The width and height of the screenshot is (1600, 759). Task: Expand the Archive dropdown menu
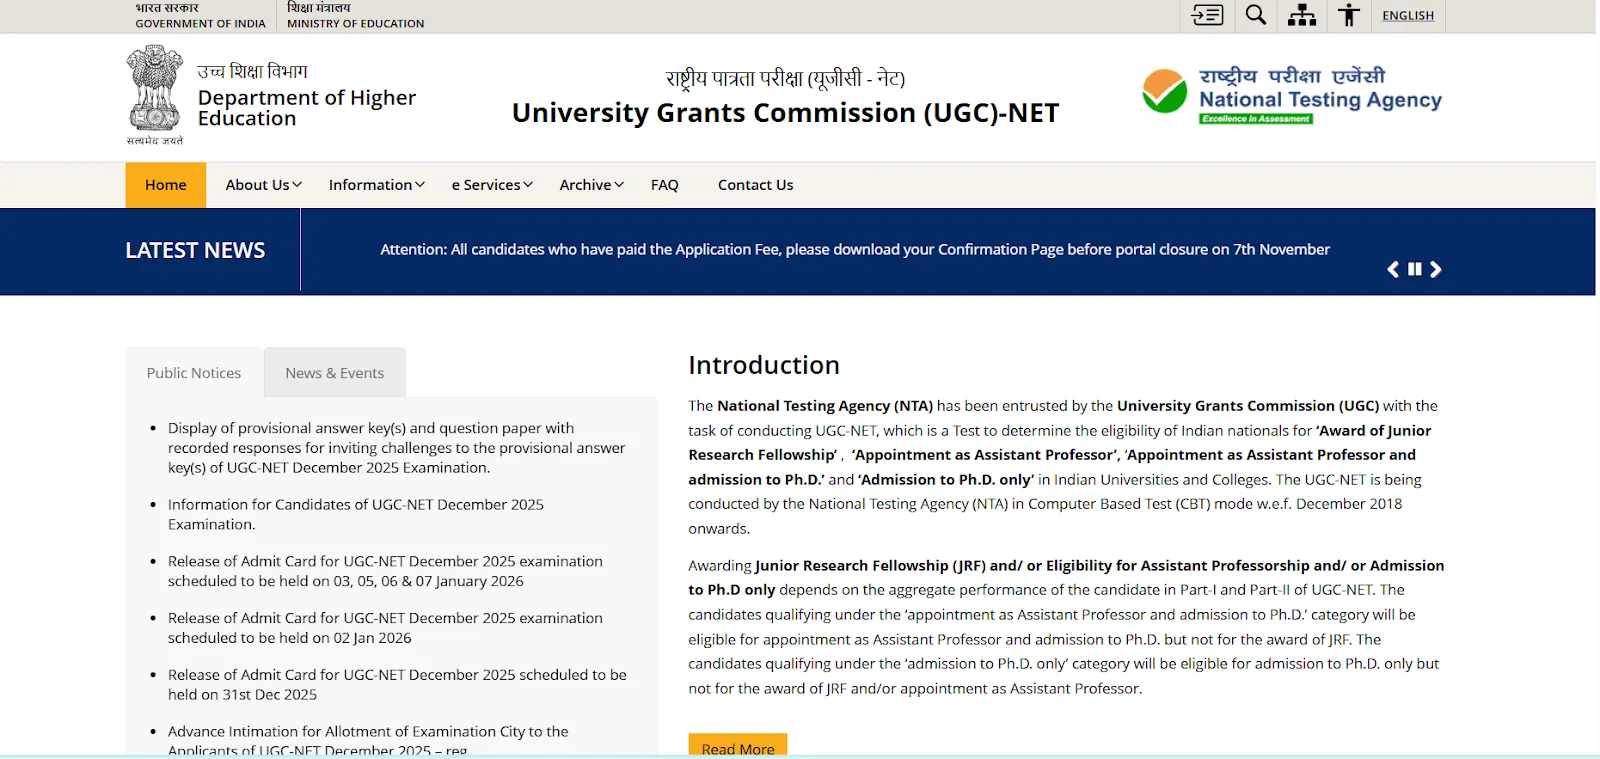point(592,185)
